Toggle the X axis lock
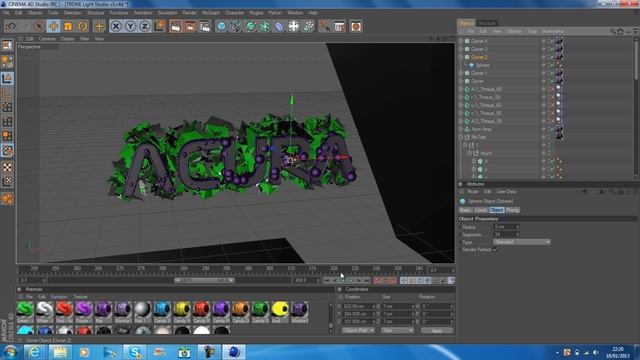Image resolution: width=640 pixels, height=360 pixels. [x=116, y=27]
